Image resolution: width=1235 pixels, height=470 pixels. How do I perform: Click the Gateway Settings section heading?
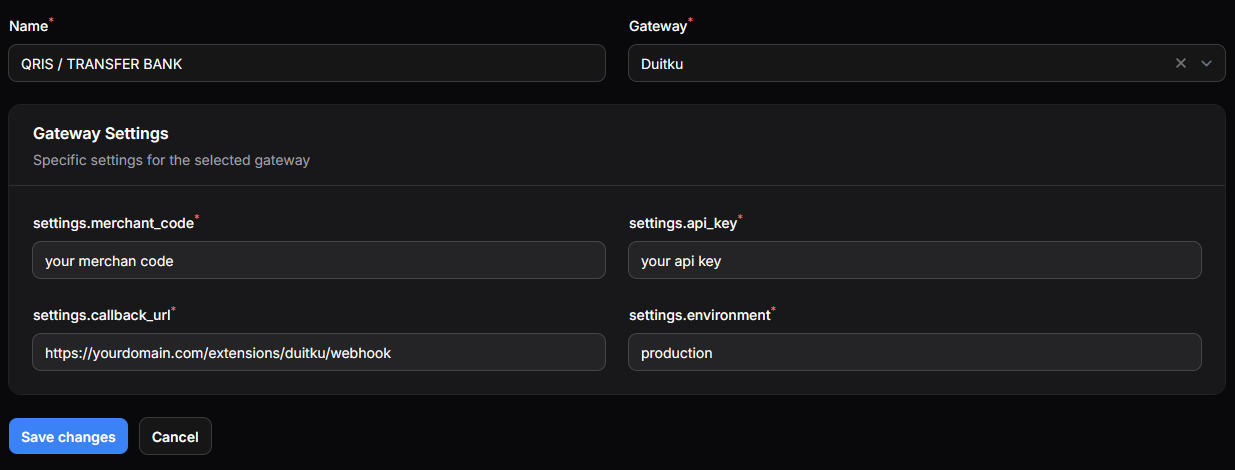(100, 133)
